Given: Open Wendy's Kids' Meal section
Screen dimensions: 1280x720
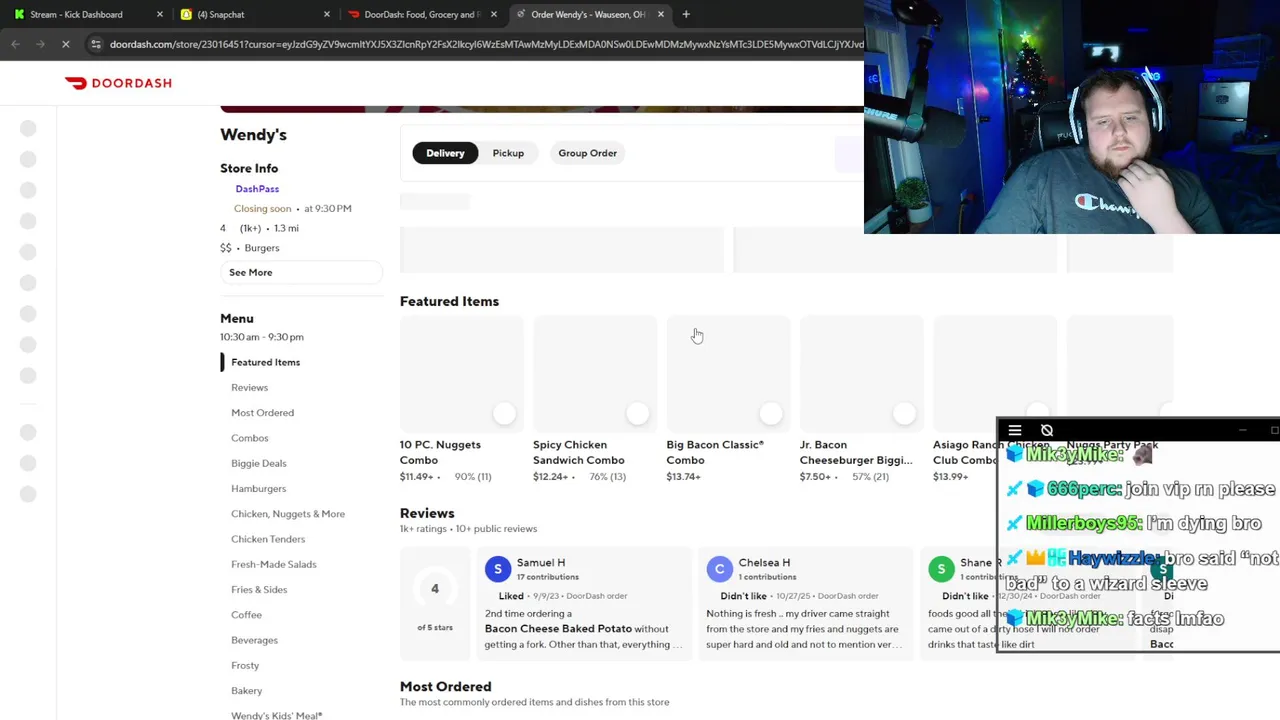Looking at the screenshot, I should (x=276, y=714).
